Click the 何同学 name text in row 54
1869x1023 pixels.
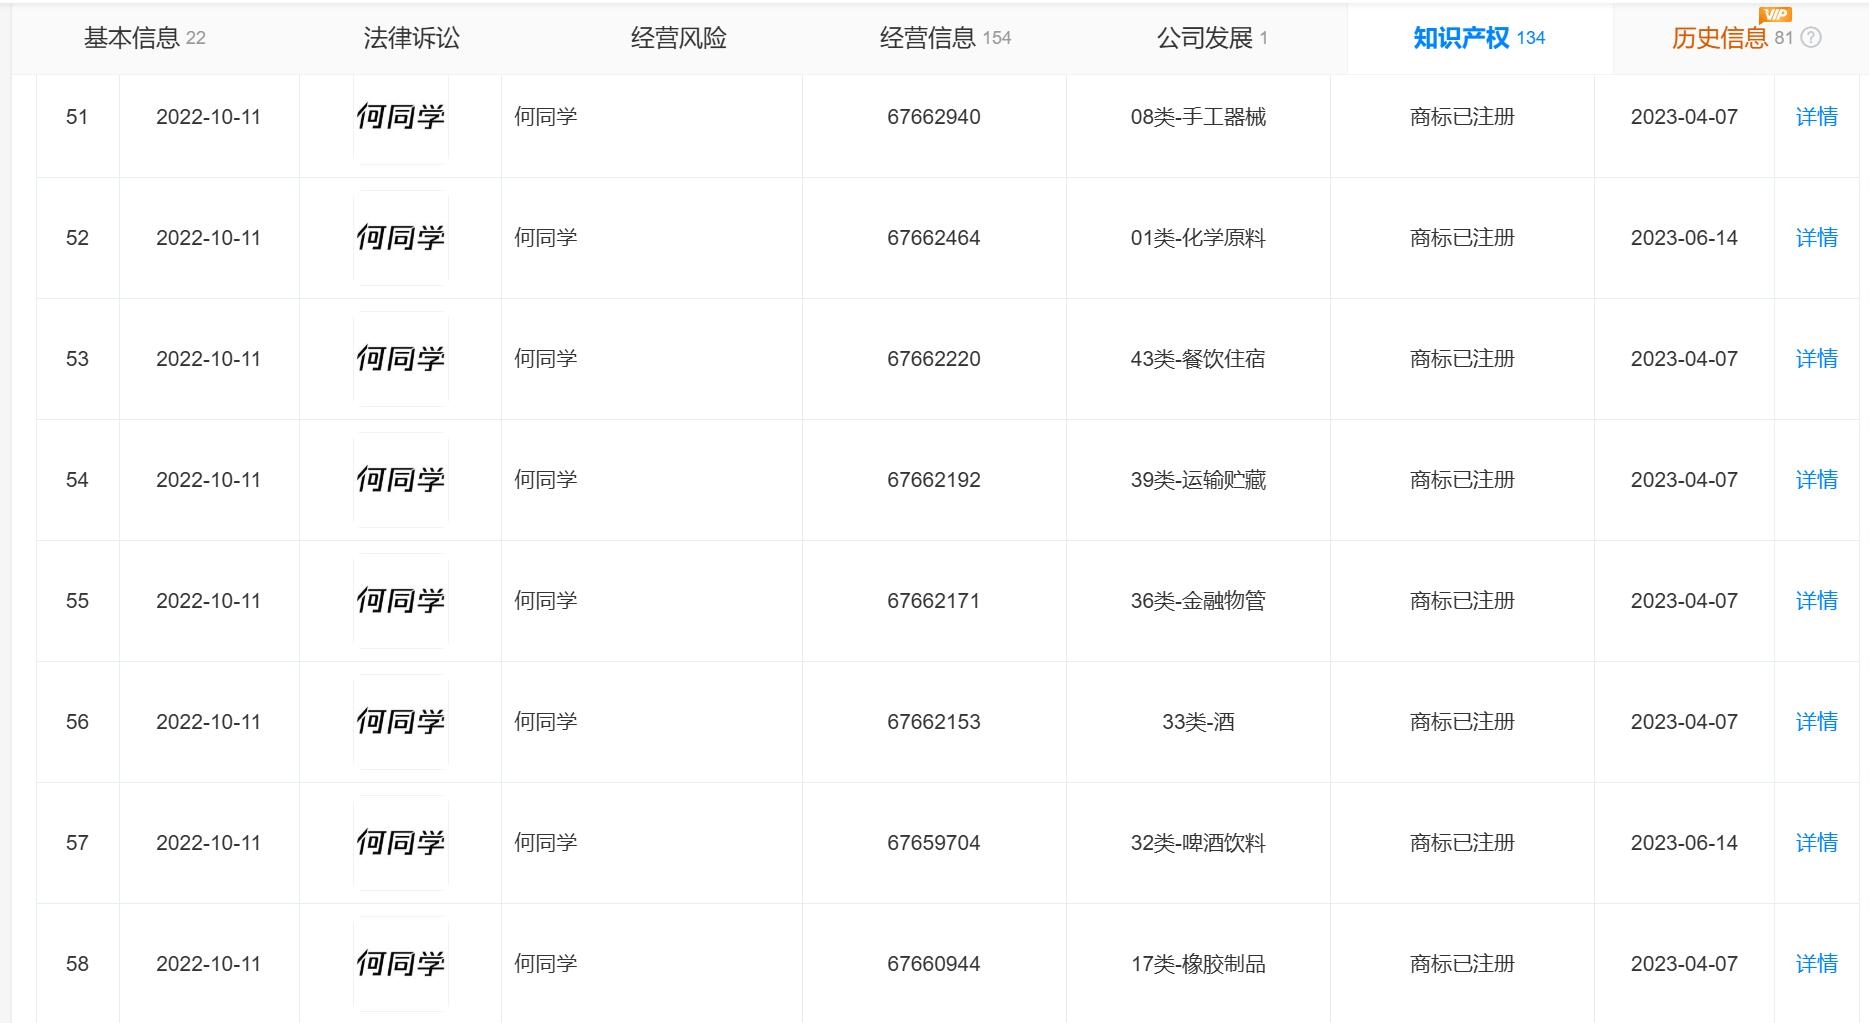tap(546, 480)
